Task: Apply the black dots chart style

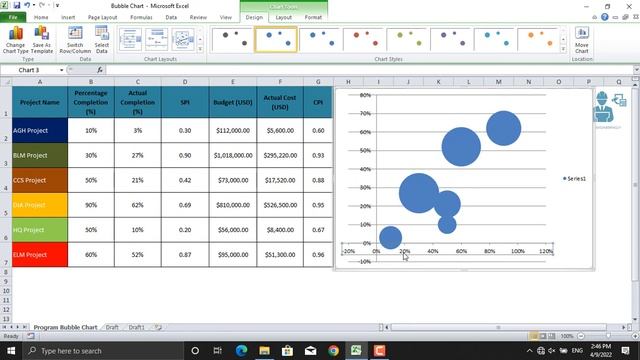Action: 232,40
